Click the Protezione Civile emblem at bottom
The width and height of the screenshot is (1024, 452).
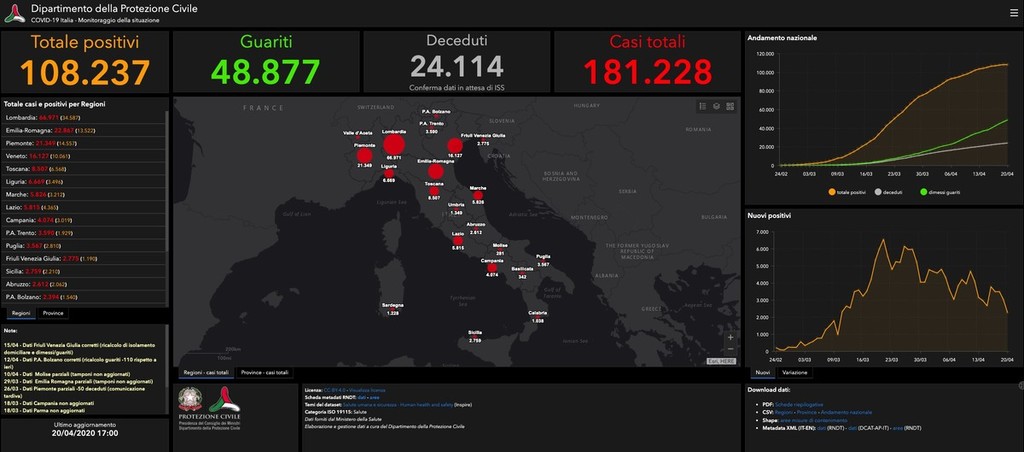(225, 399)
